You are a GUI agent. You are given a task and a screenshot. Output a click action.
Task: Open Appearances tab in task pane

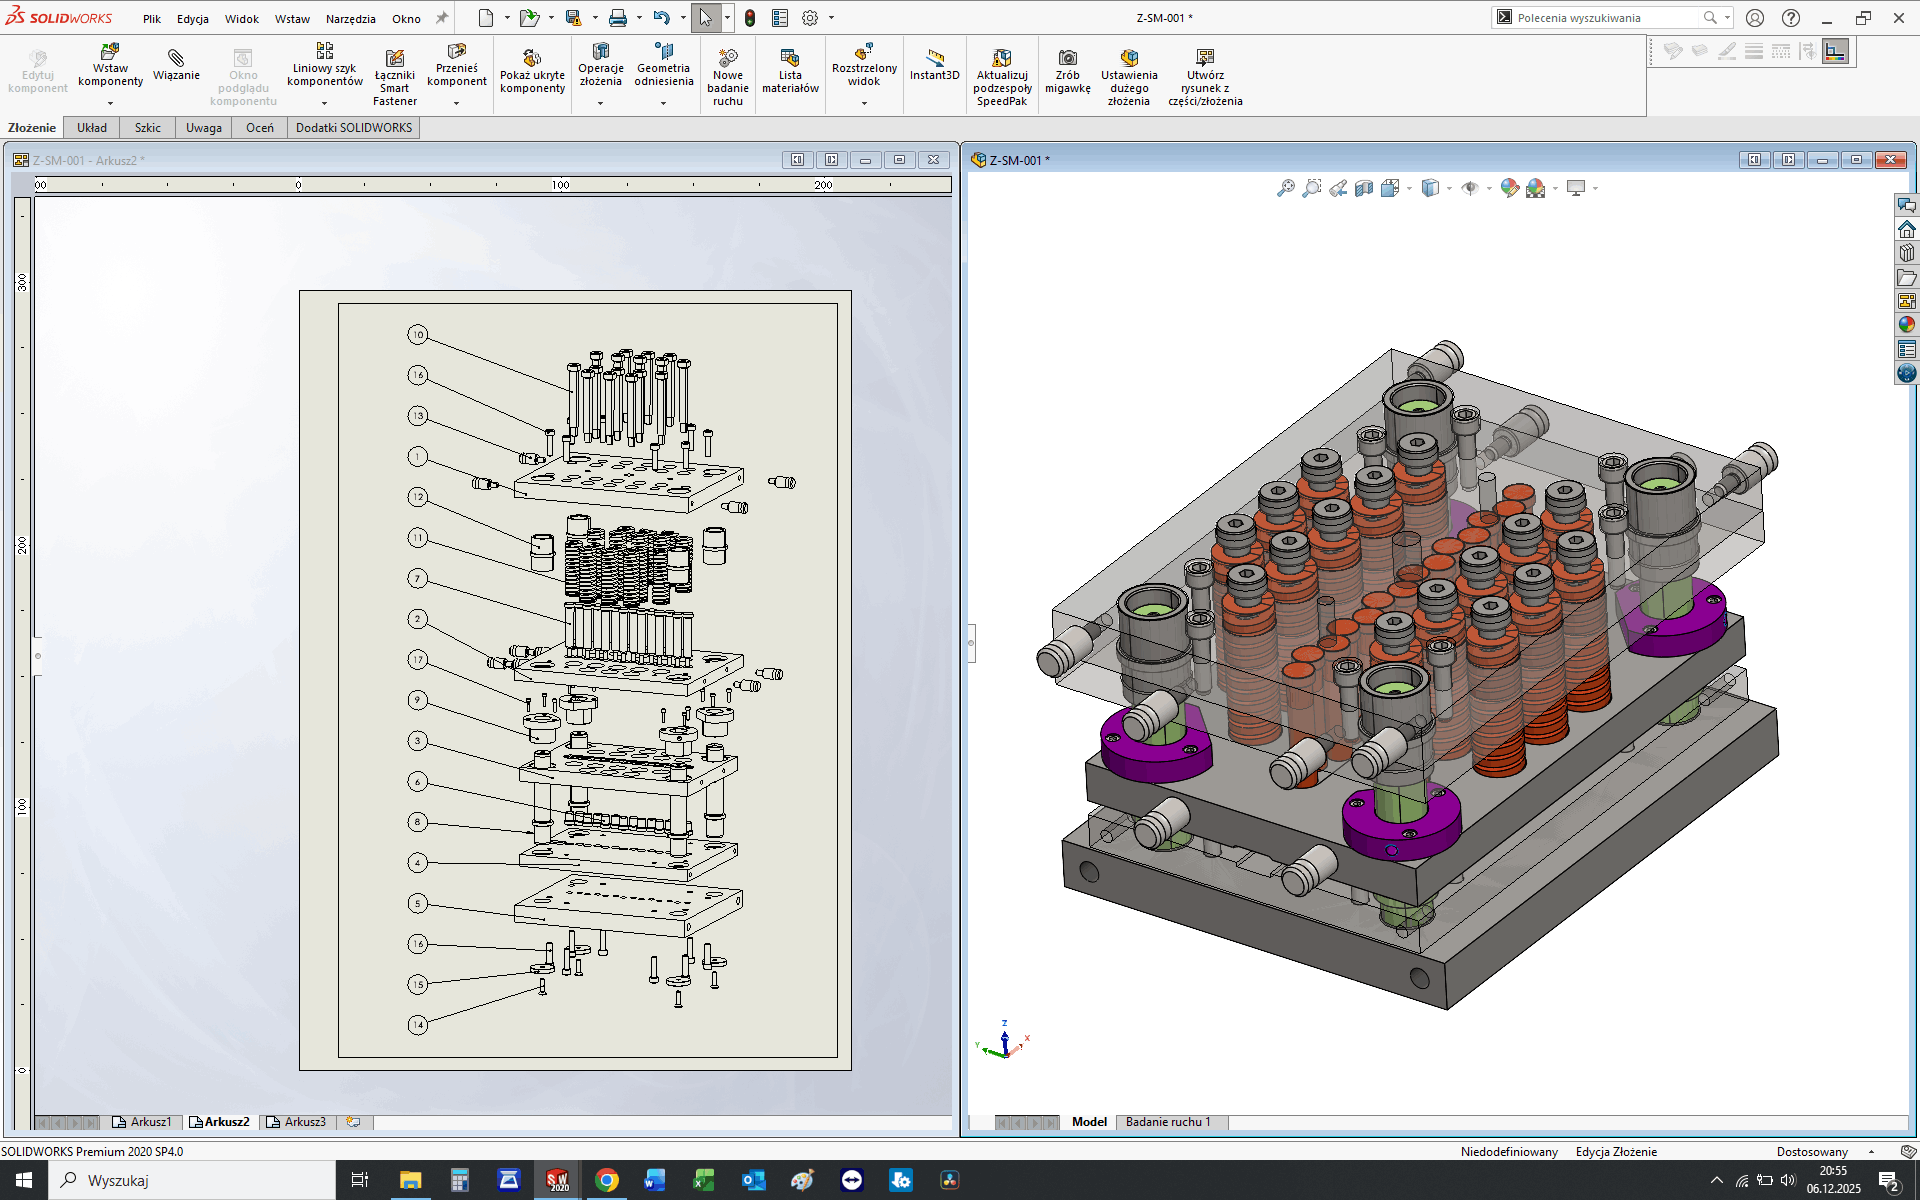pyautogui.click(x=1906, y=324)
